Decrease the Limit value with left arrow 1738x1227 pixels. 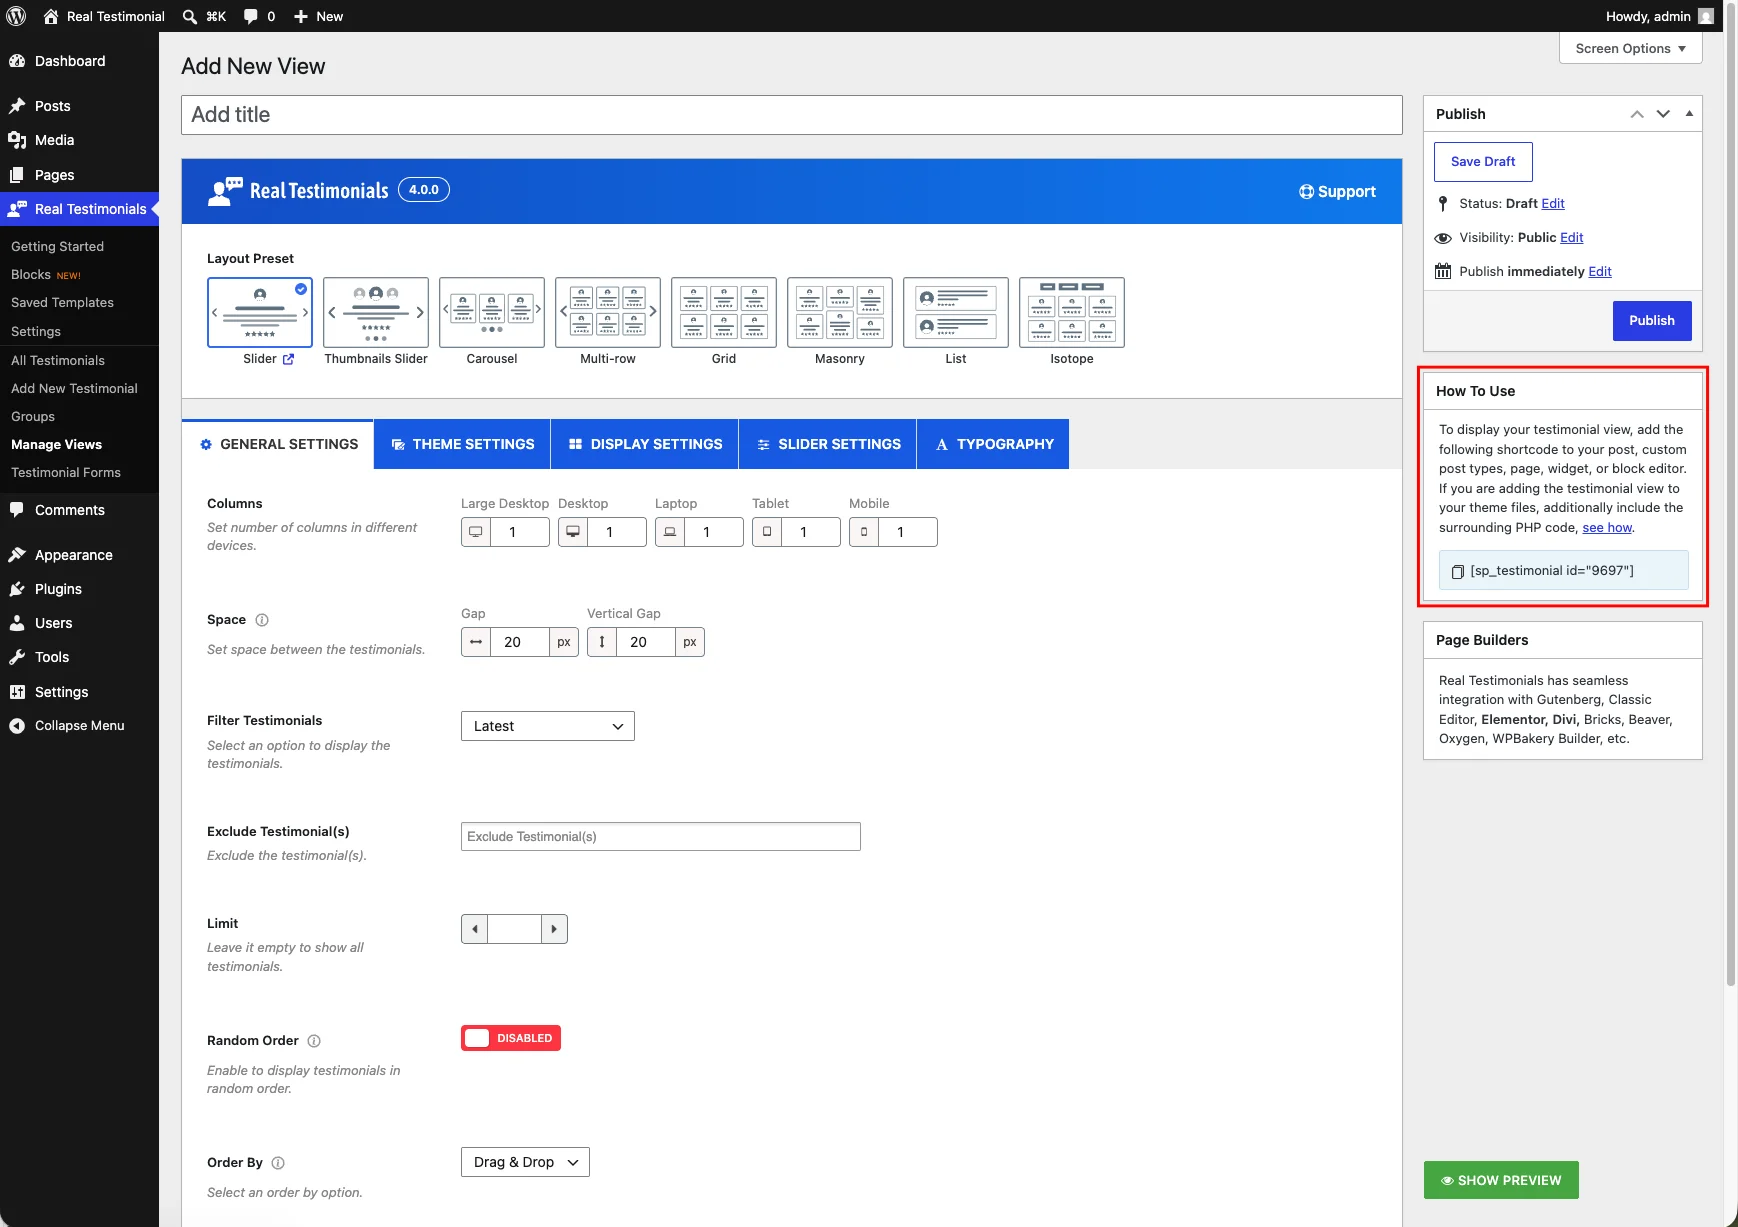tap(475, 929)
